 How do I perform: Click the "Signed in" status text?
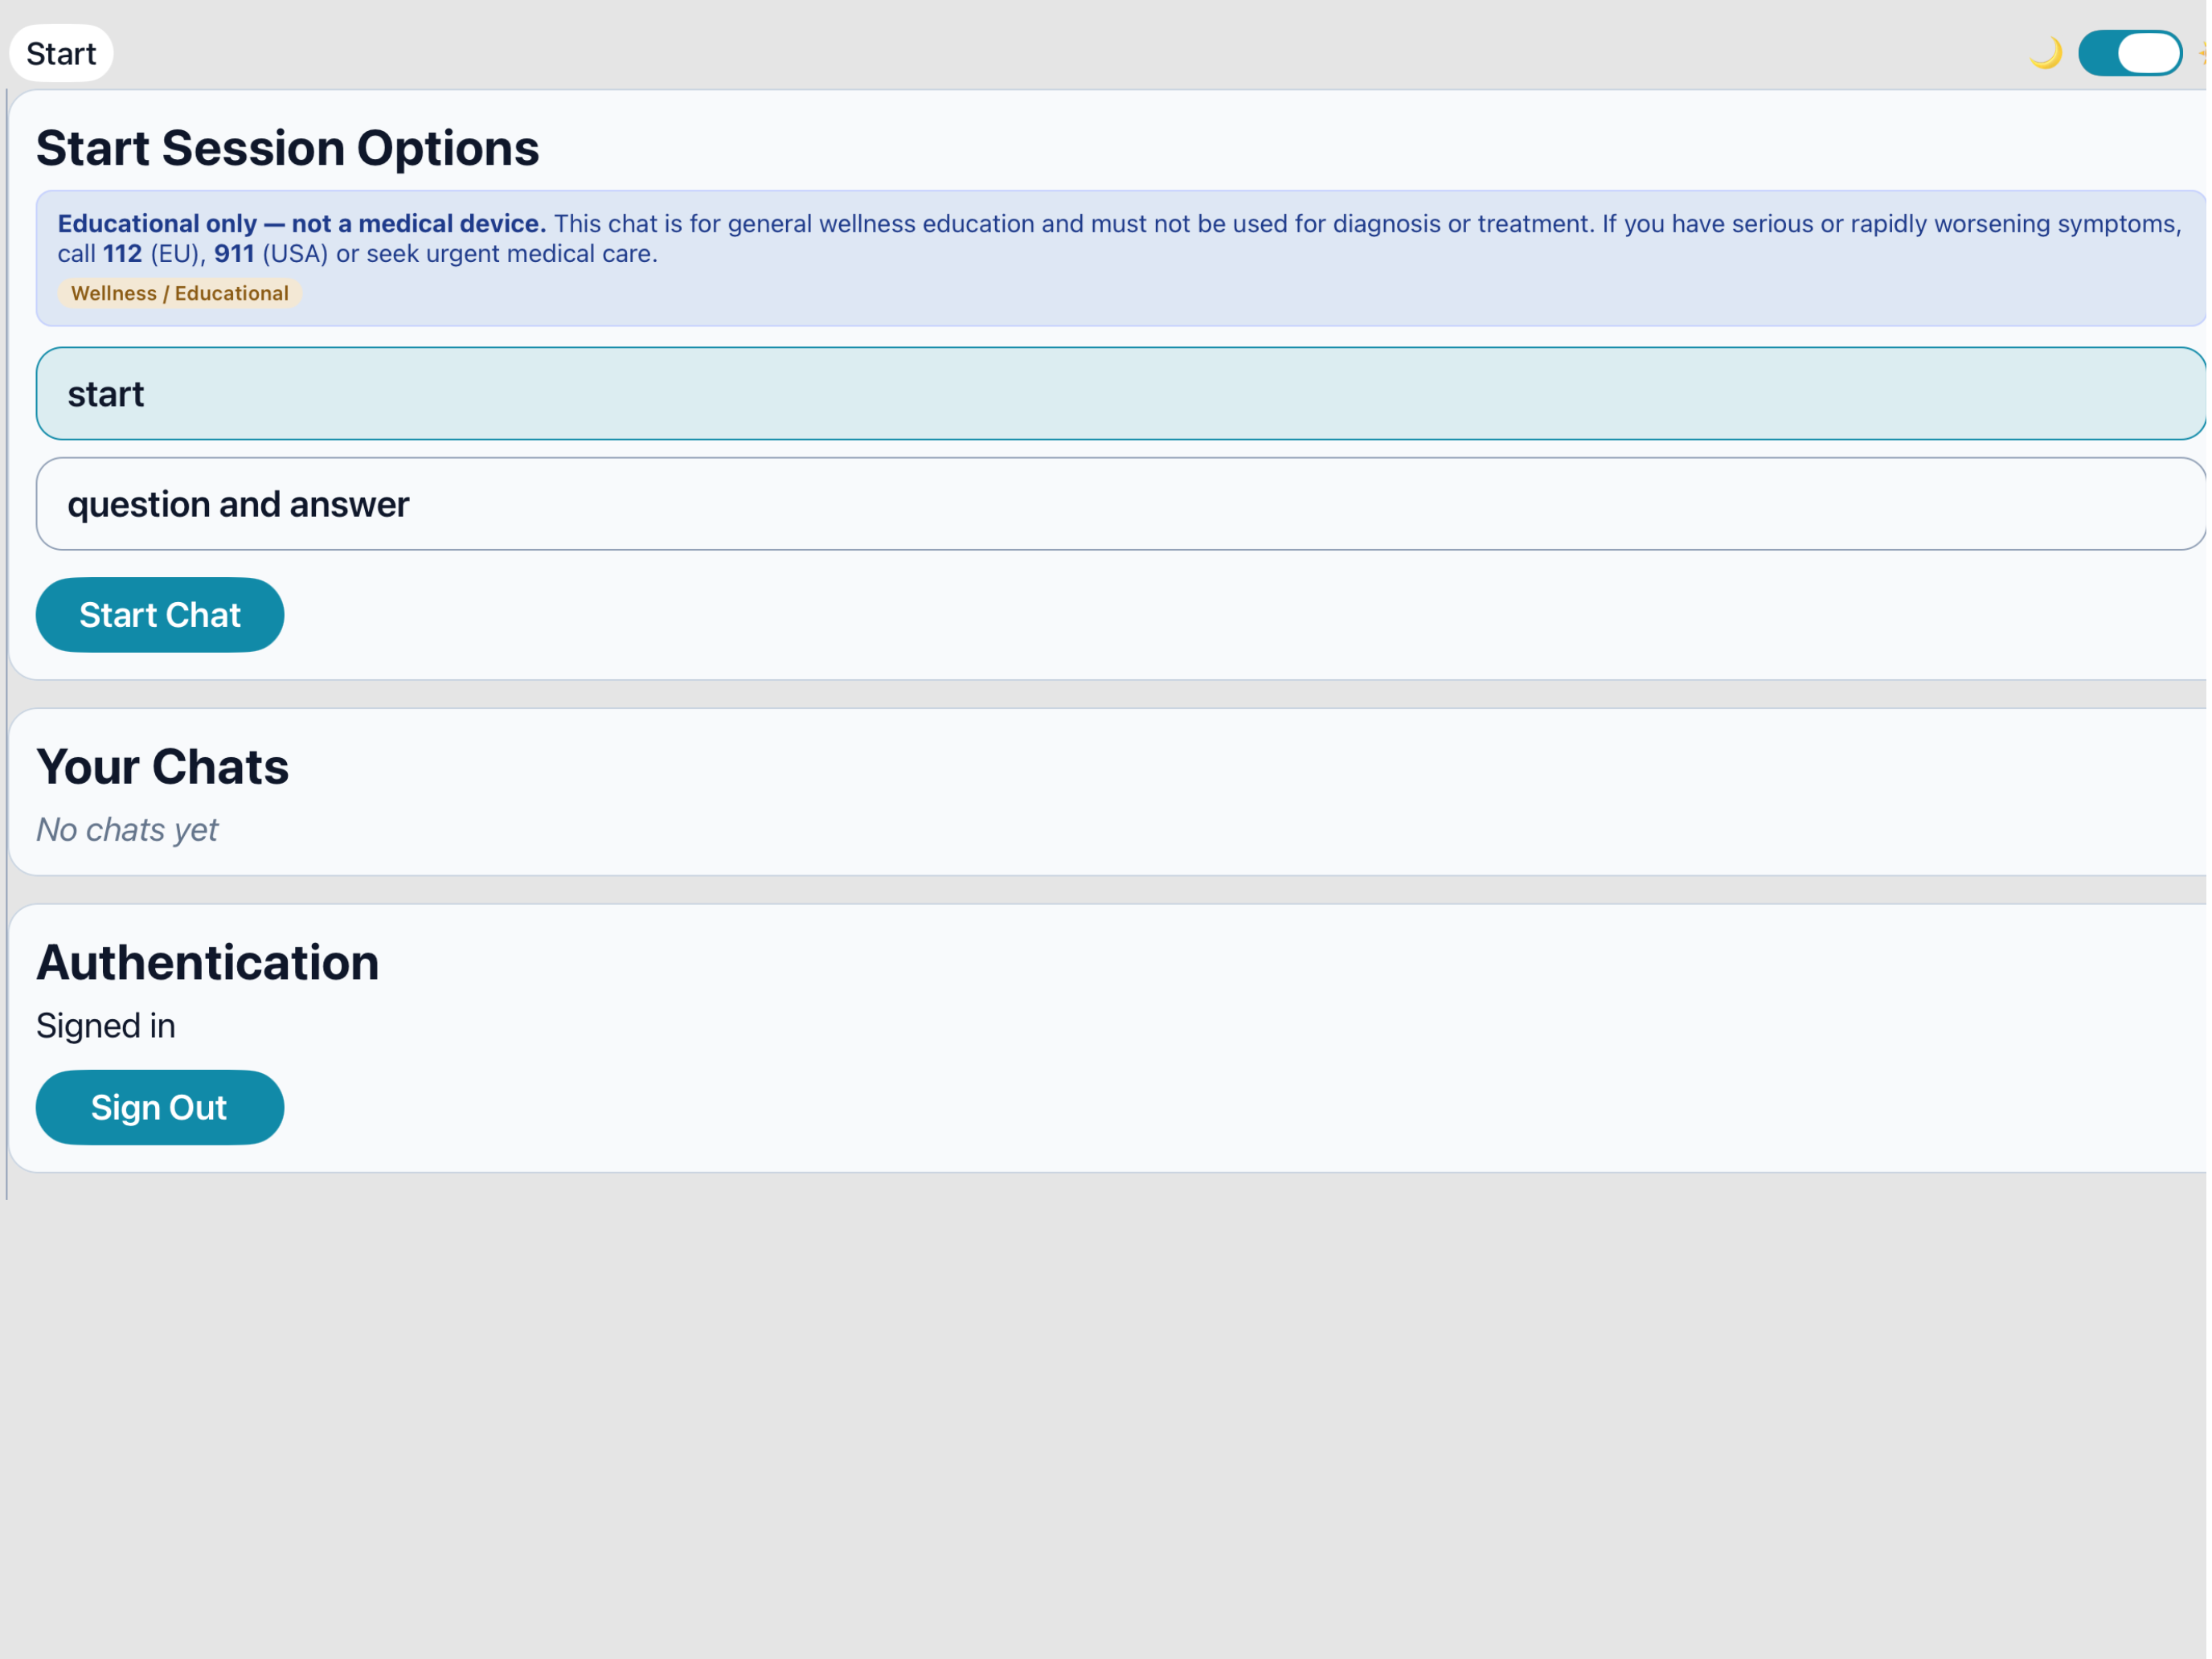click(106, 1025)
